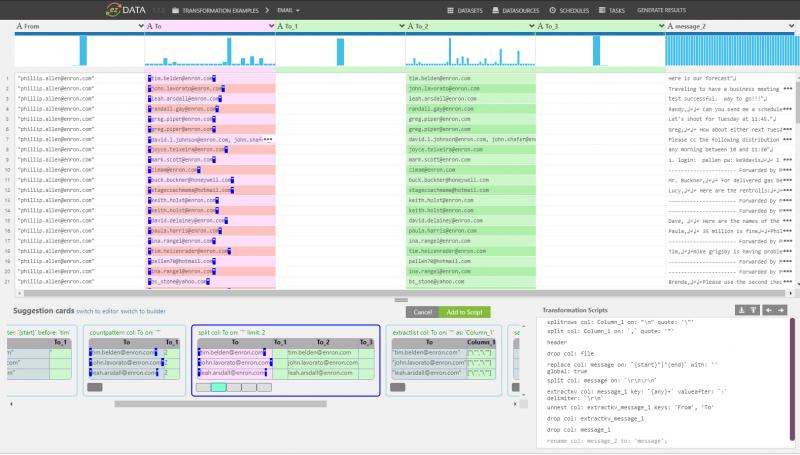Click the switch to editor link
This screenshot has width=800, height=455.
coord(97,312)
